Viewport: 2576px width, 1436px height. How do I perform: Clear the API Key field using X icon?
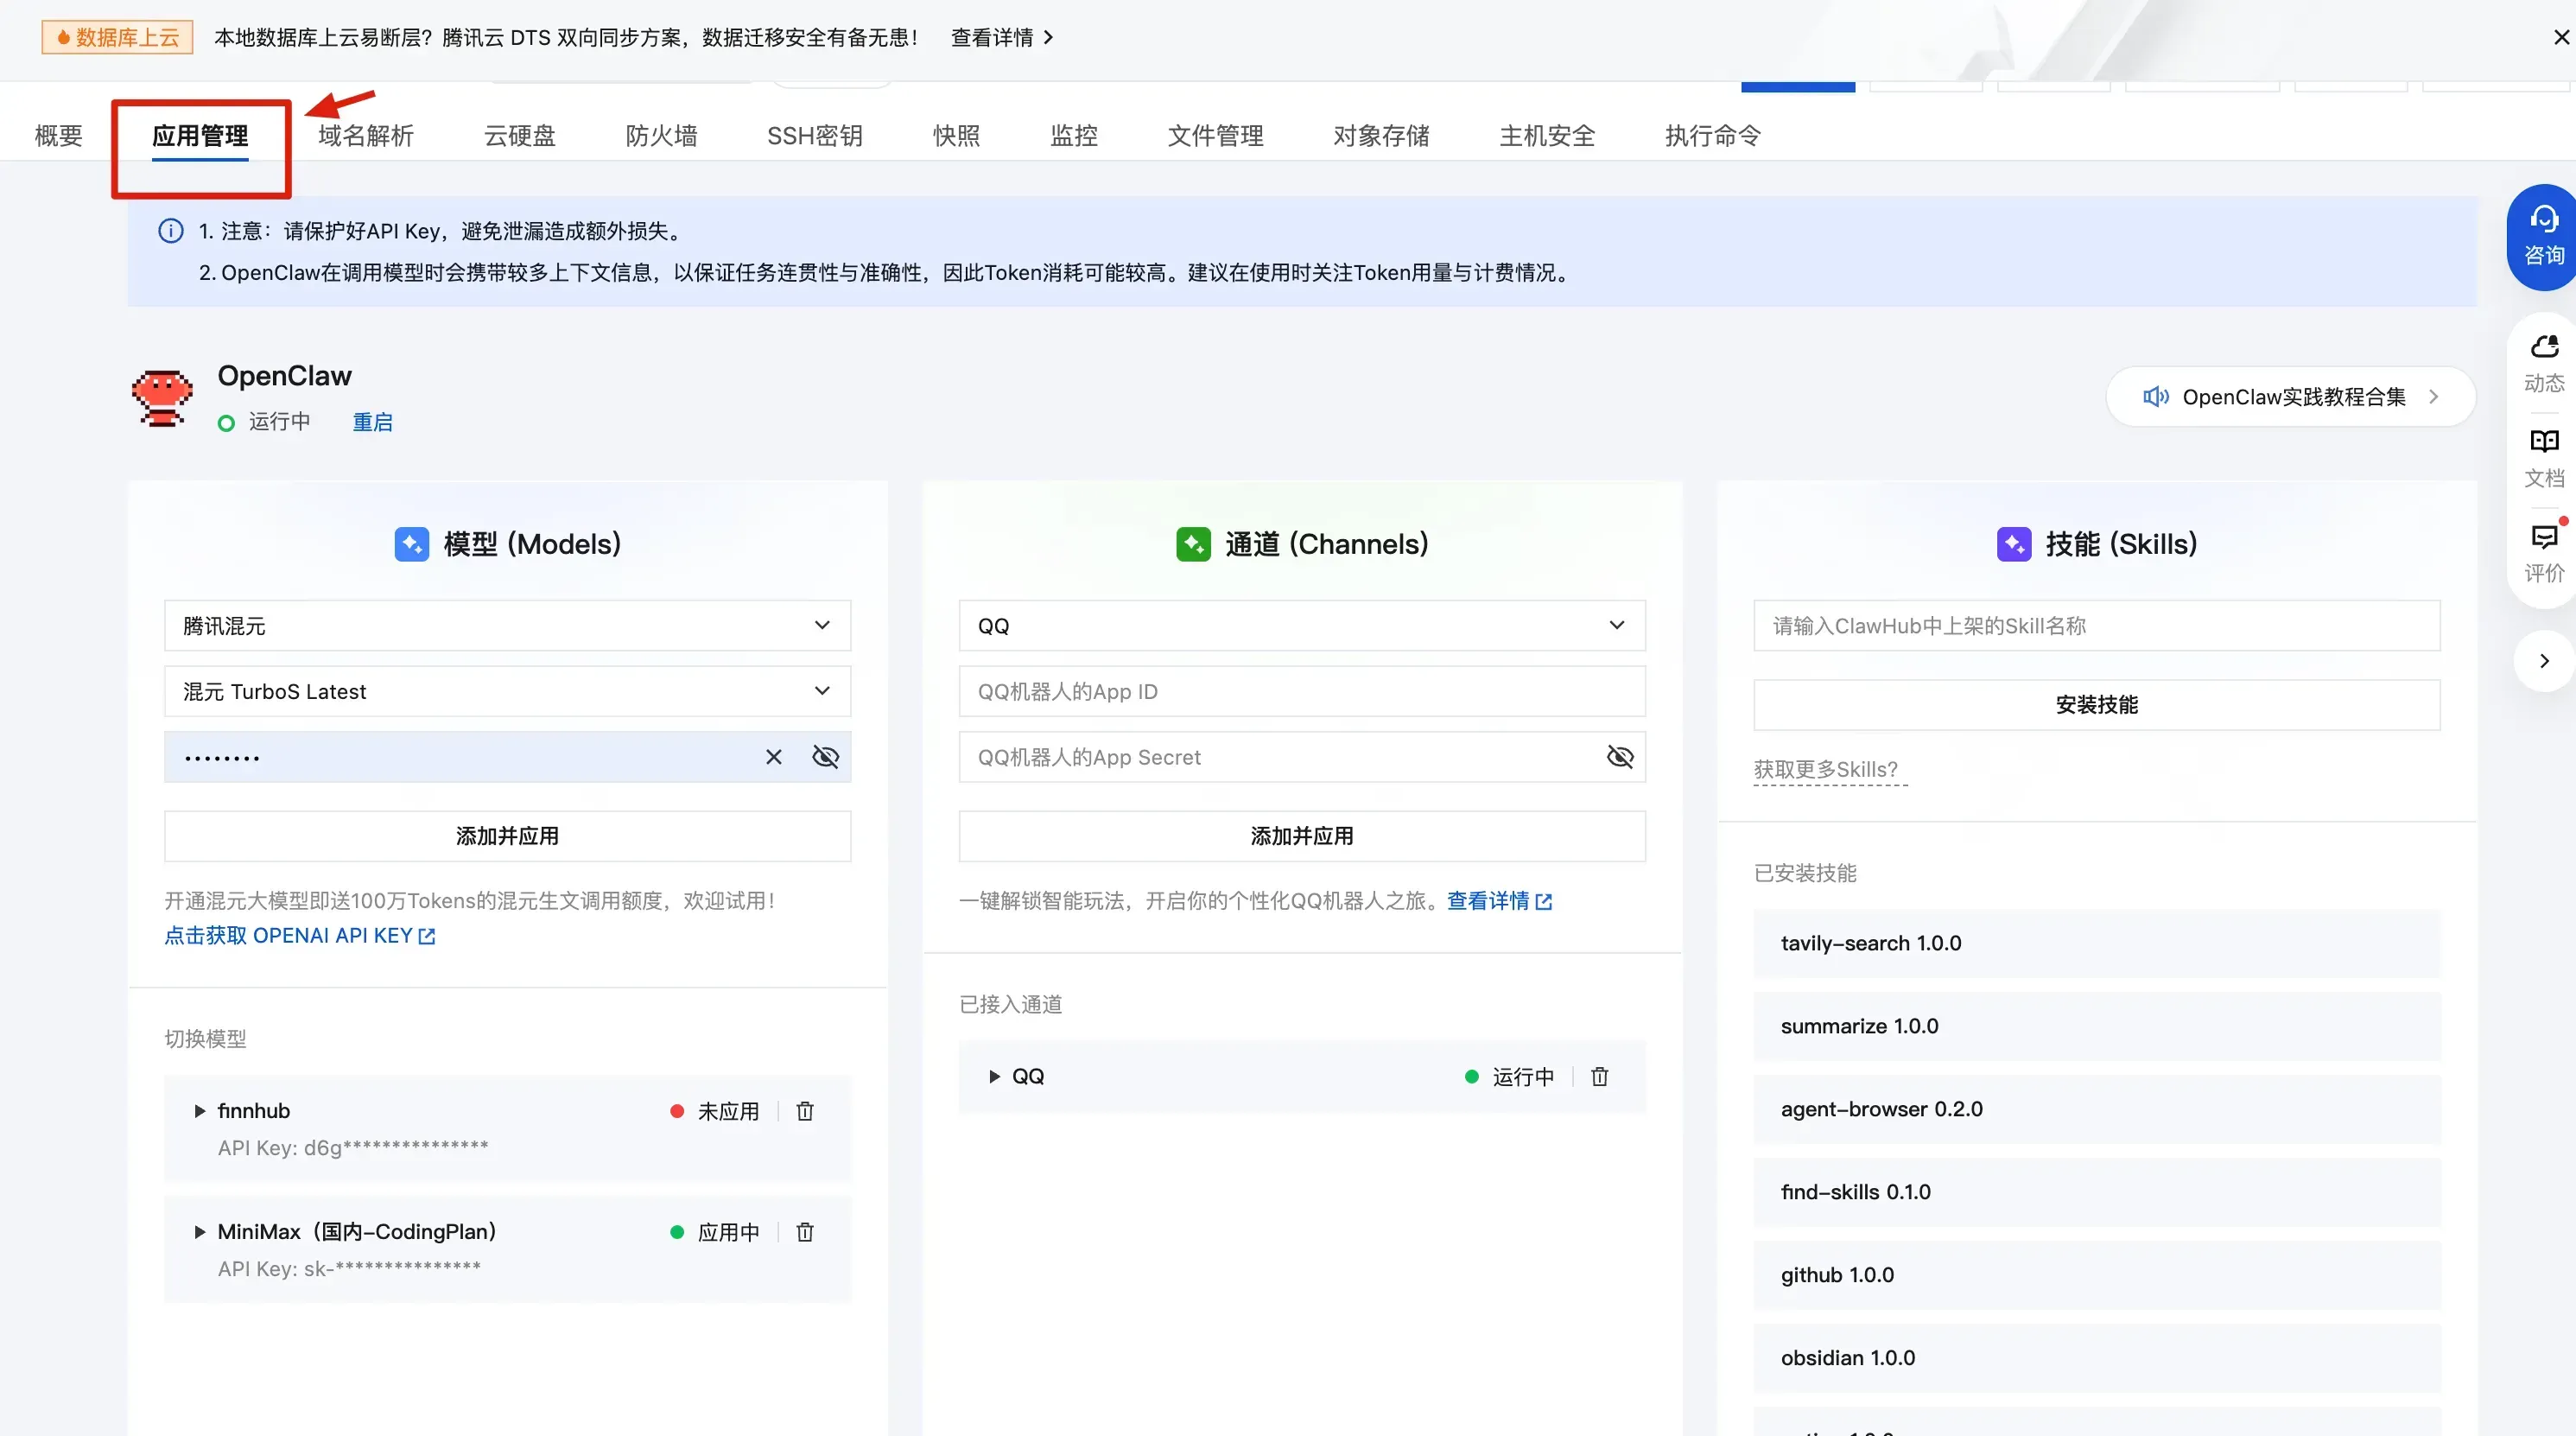(x=772, y=757)
